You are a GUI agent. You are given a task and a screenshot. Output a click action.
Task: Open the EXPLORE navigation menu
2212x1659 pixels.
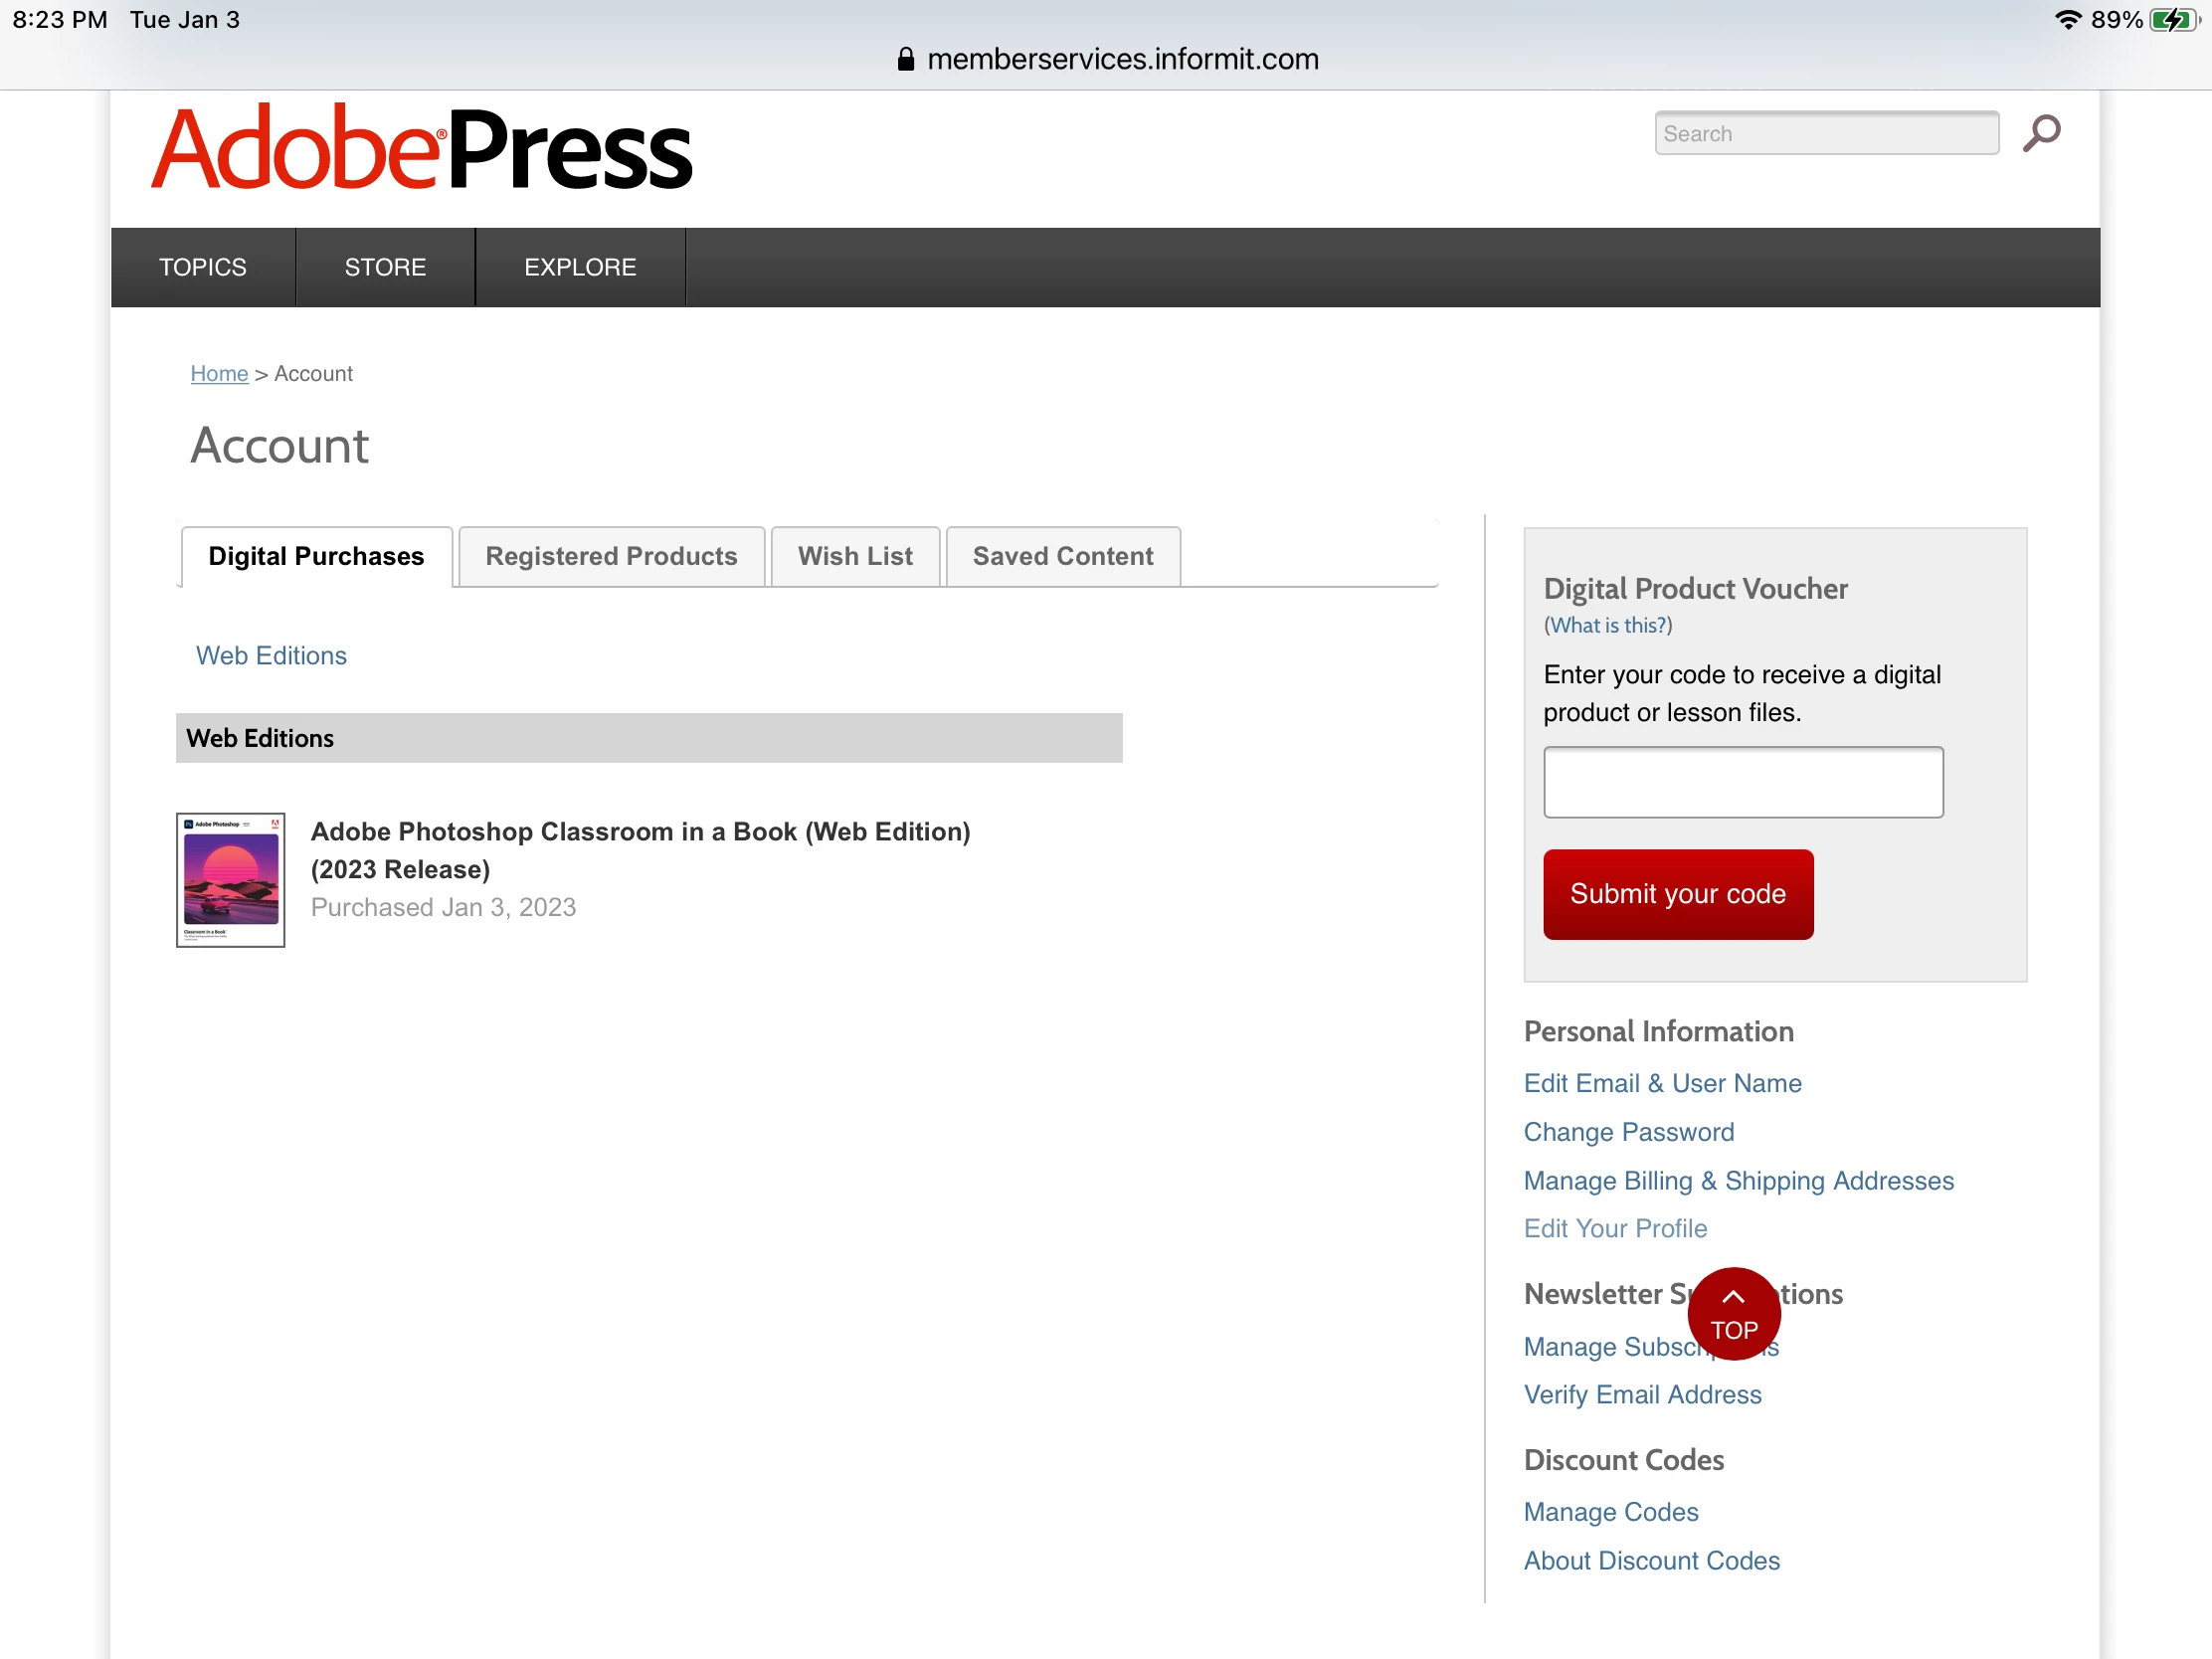[580, 267]
